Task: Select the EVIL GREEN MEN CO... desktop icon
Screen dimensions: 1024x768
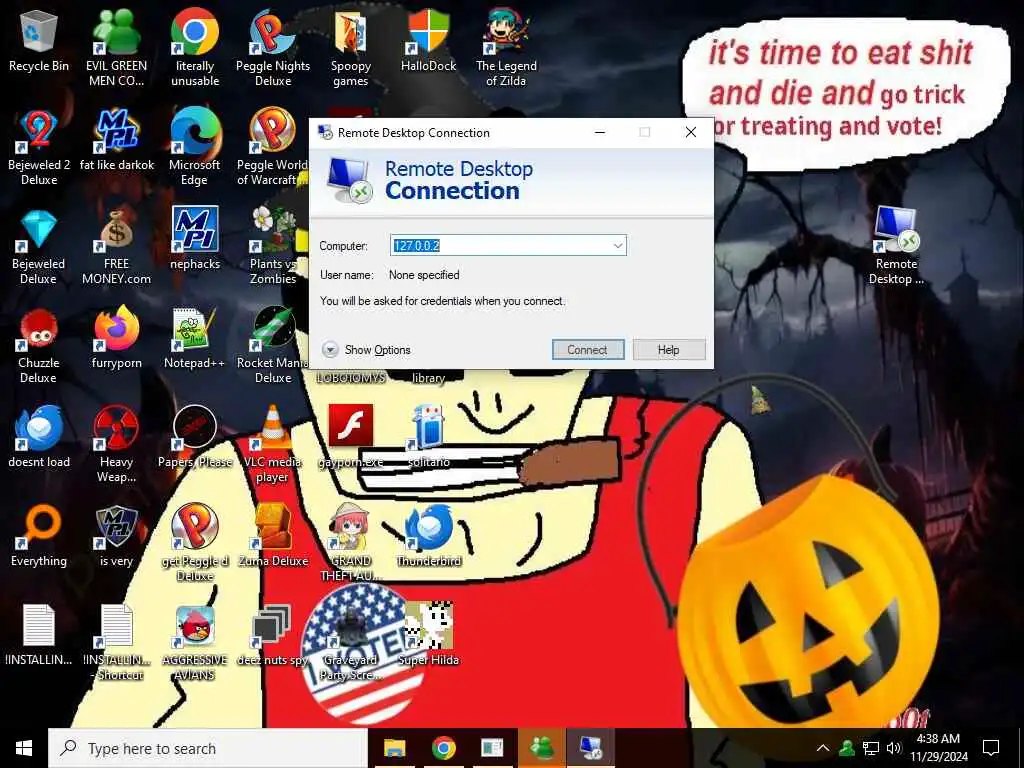Action: point(116,47)
